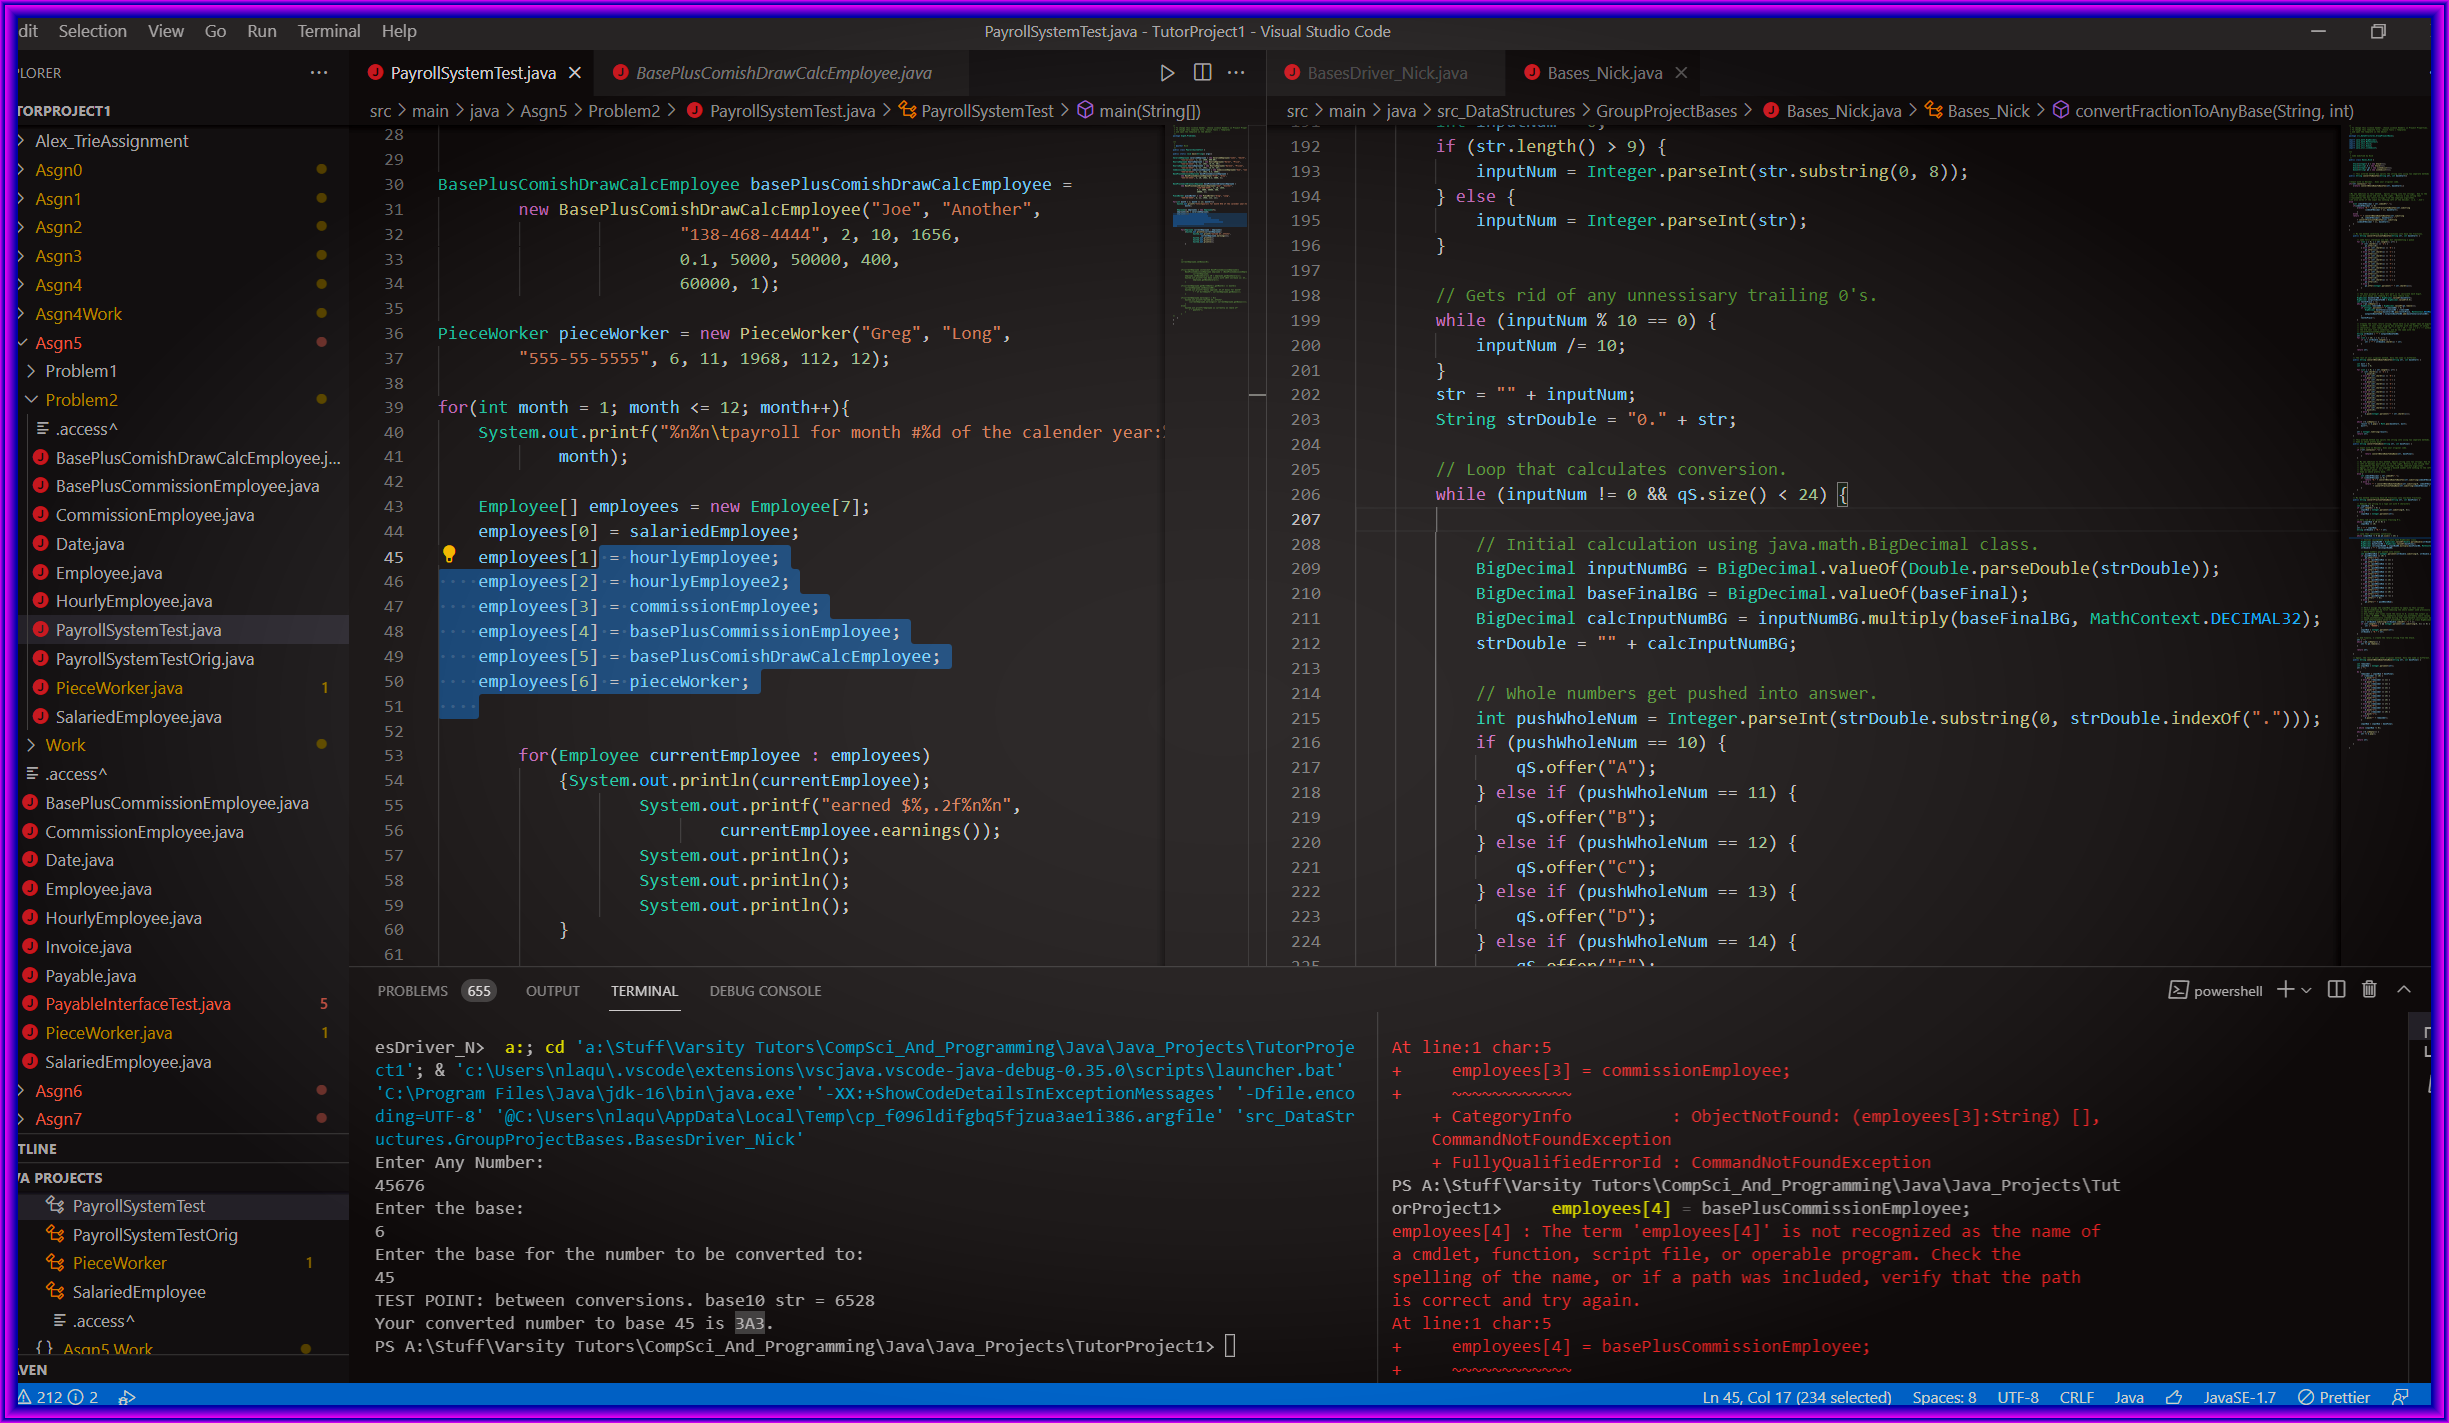Switch to the OUTPUT panel tab
The height and width of the screenshot is (1423, 2449).
tap(552, 991)
